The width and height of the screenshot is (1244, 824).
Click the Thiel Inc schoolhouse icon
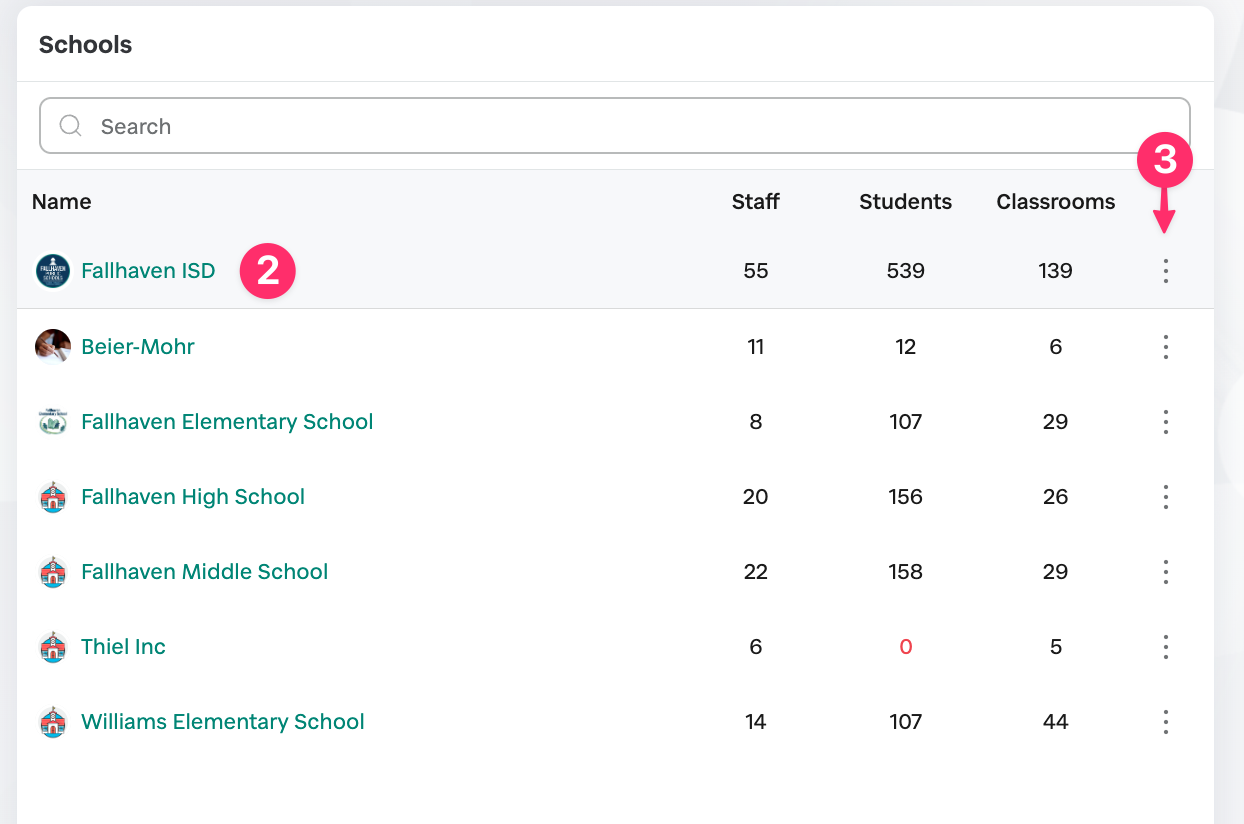tap(53, 647)
